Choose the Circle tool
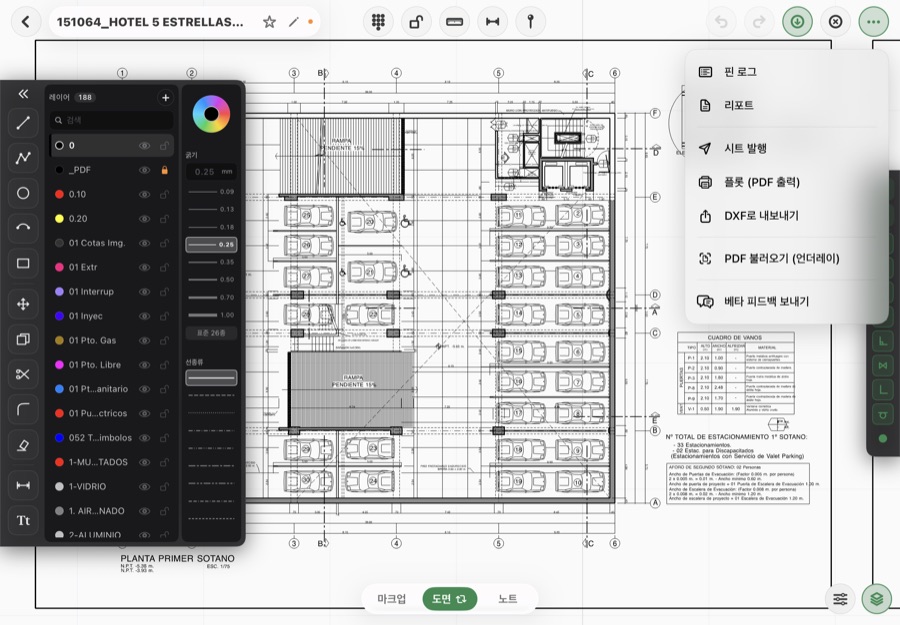The width and height of the screenshot is (900, 625). pyautogui.click(x=23, y=193)
